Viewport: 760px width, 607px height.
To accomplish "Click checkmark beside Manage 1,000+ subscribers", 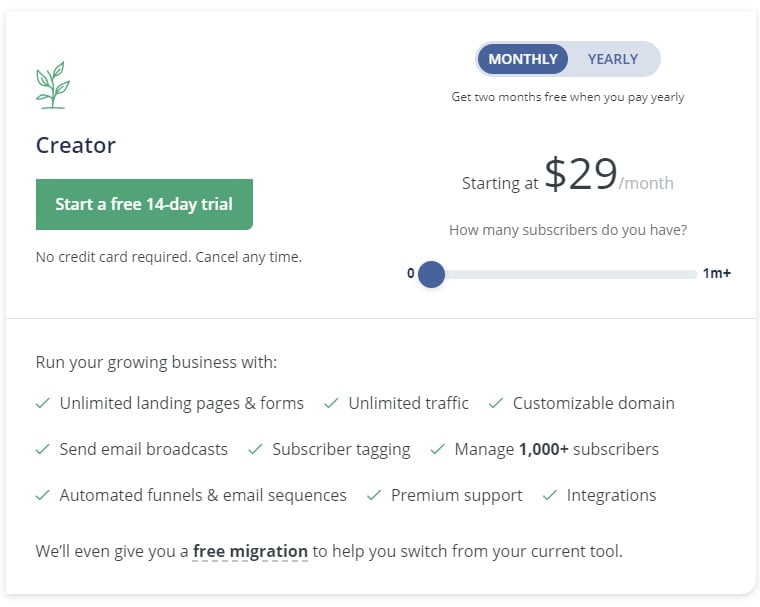I will click(437, 450).
